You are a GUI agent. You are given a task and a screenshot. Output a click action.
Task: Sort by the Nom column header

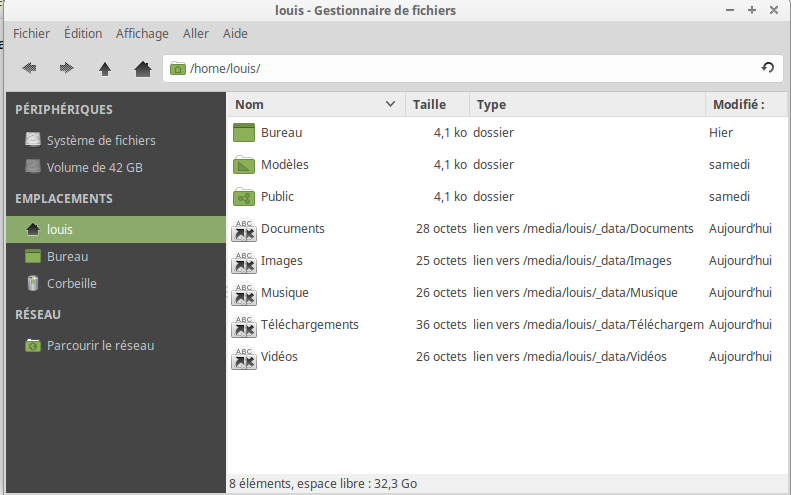tap(316, 104)
